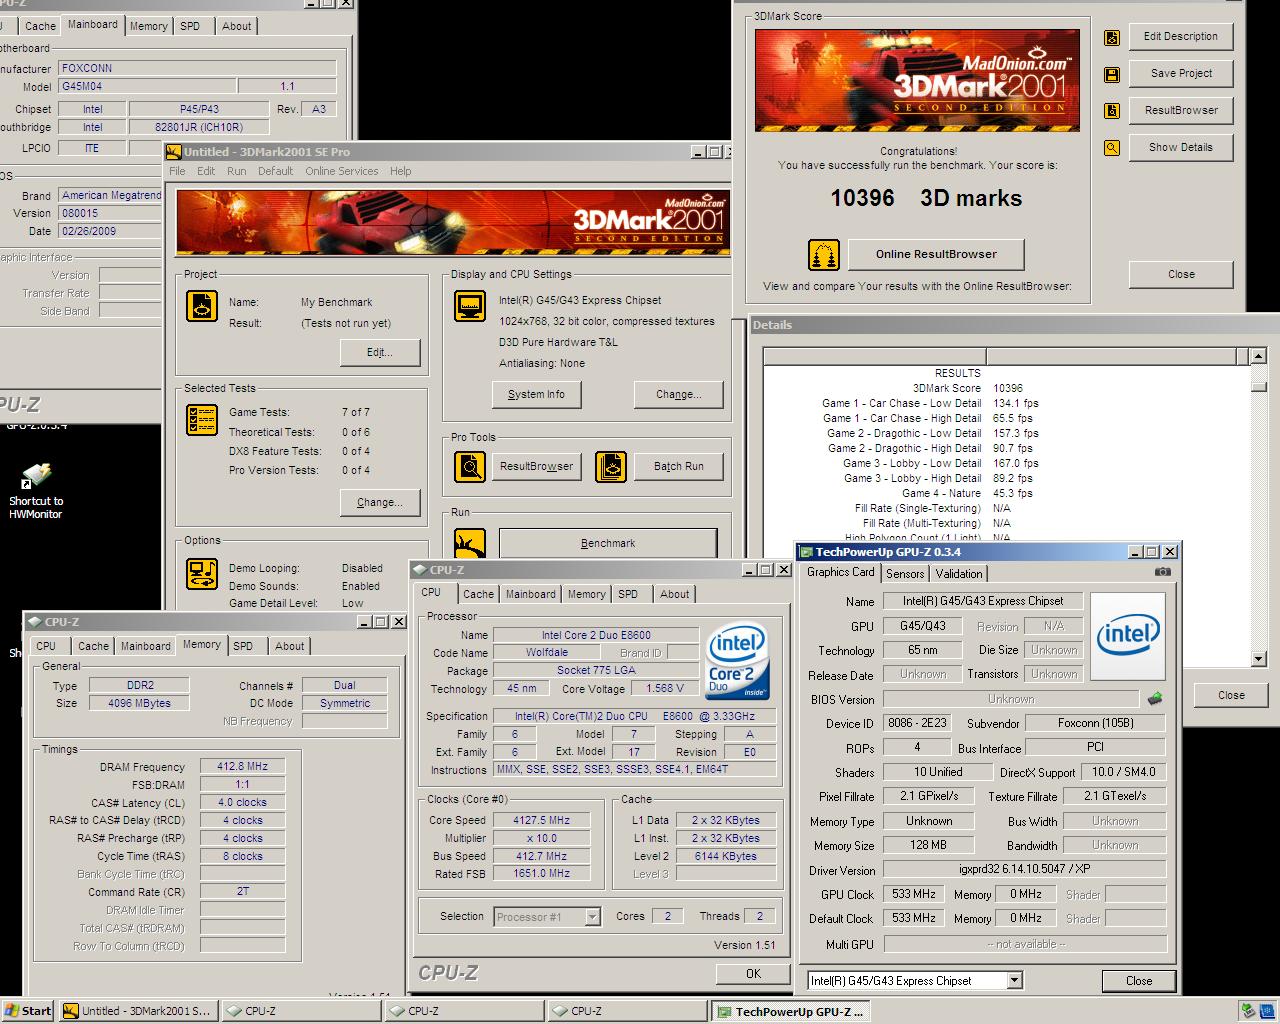Image resolution: width=1280 pixels, height=1024 pixels.
Task: Switch to Sensors tab in GPU-Z
Action: click(x=905, y=574)
